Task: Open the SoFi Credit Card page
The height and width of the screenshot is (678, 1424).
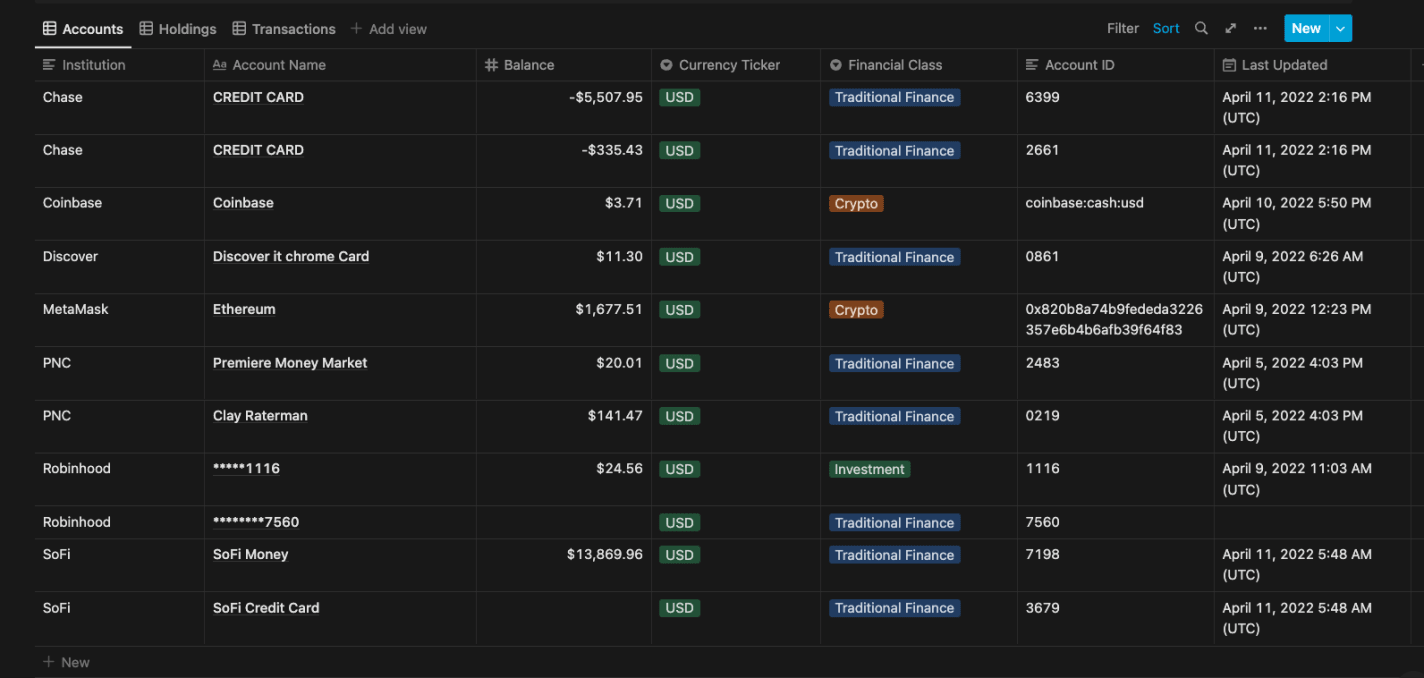Action: (x=266, y=607)
